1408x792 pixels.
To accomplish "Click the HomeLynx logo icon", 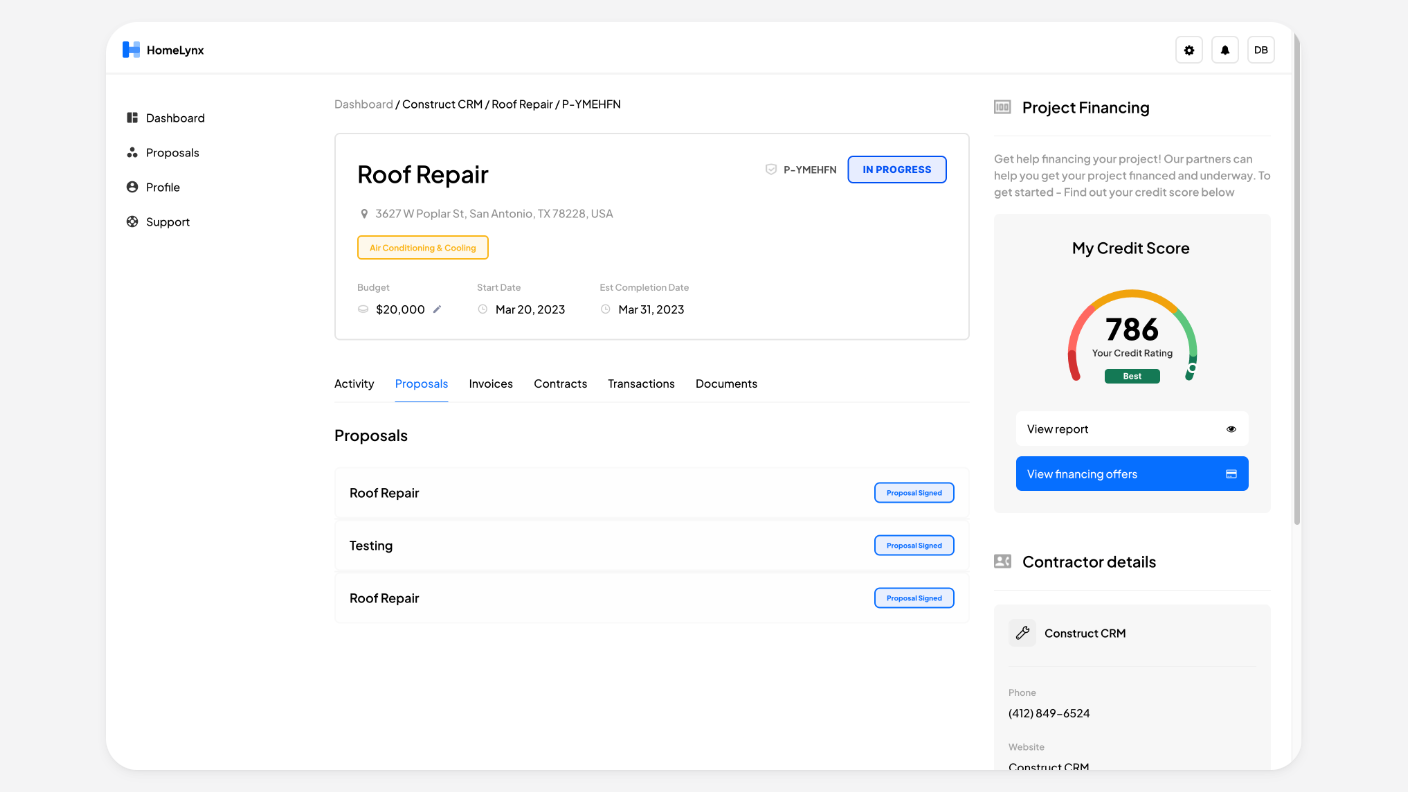I will pyautogui.click(x=131, y=50).
